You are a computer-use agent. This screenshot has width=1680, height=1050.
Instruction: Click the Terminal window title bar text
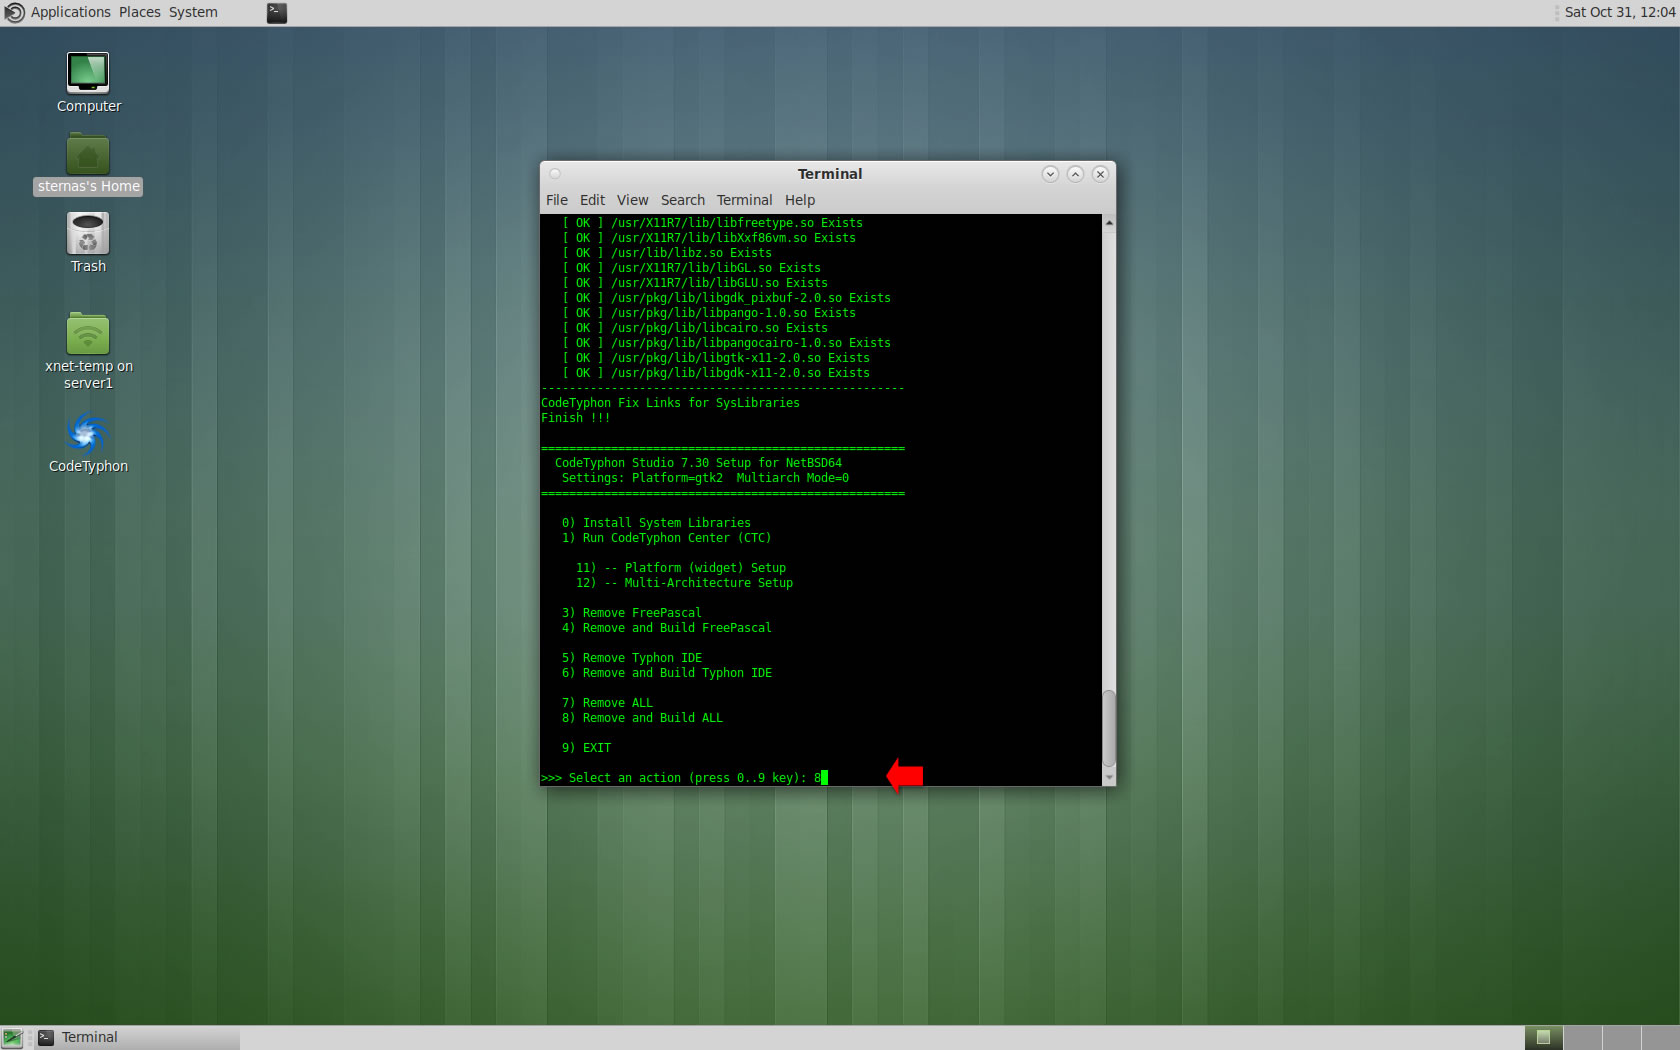[829, 174]
